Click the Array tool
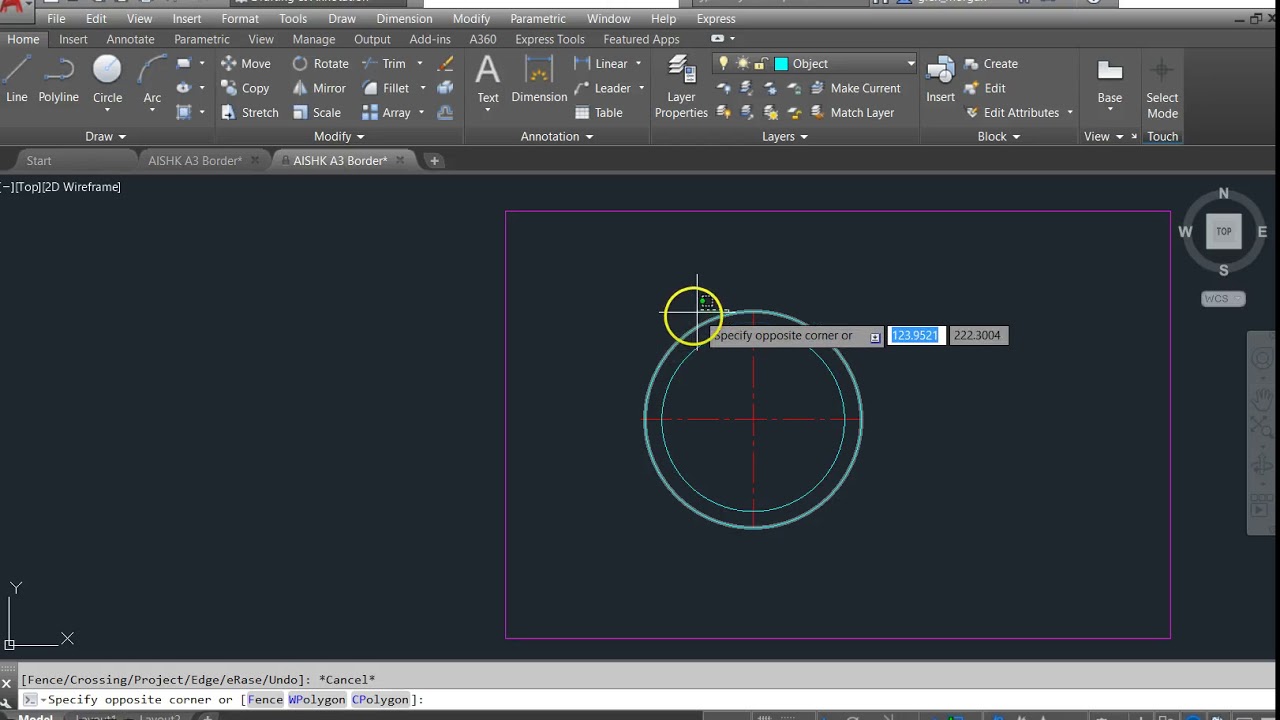The width and height of the screenshot is (1280, 720). coord(386,113)
